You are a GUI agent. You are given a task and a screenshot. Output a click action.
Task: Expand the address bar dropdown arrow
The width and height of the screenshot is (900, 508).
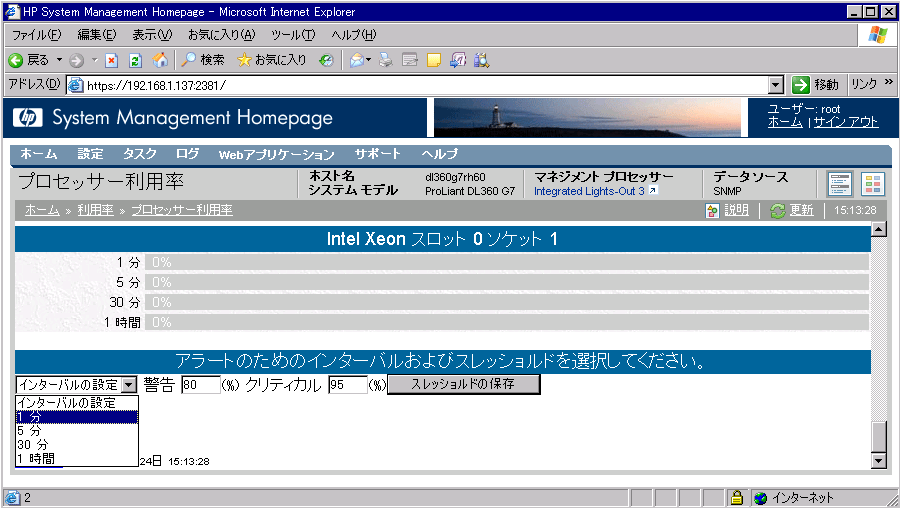click(775, 86)
